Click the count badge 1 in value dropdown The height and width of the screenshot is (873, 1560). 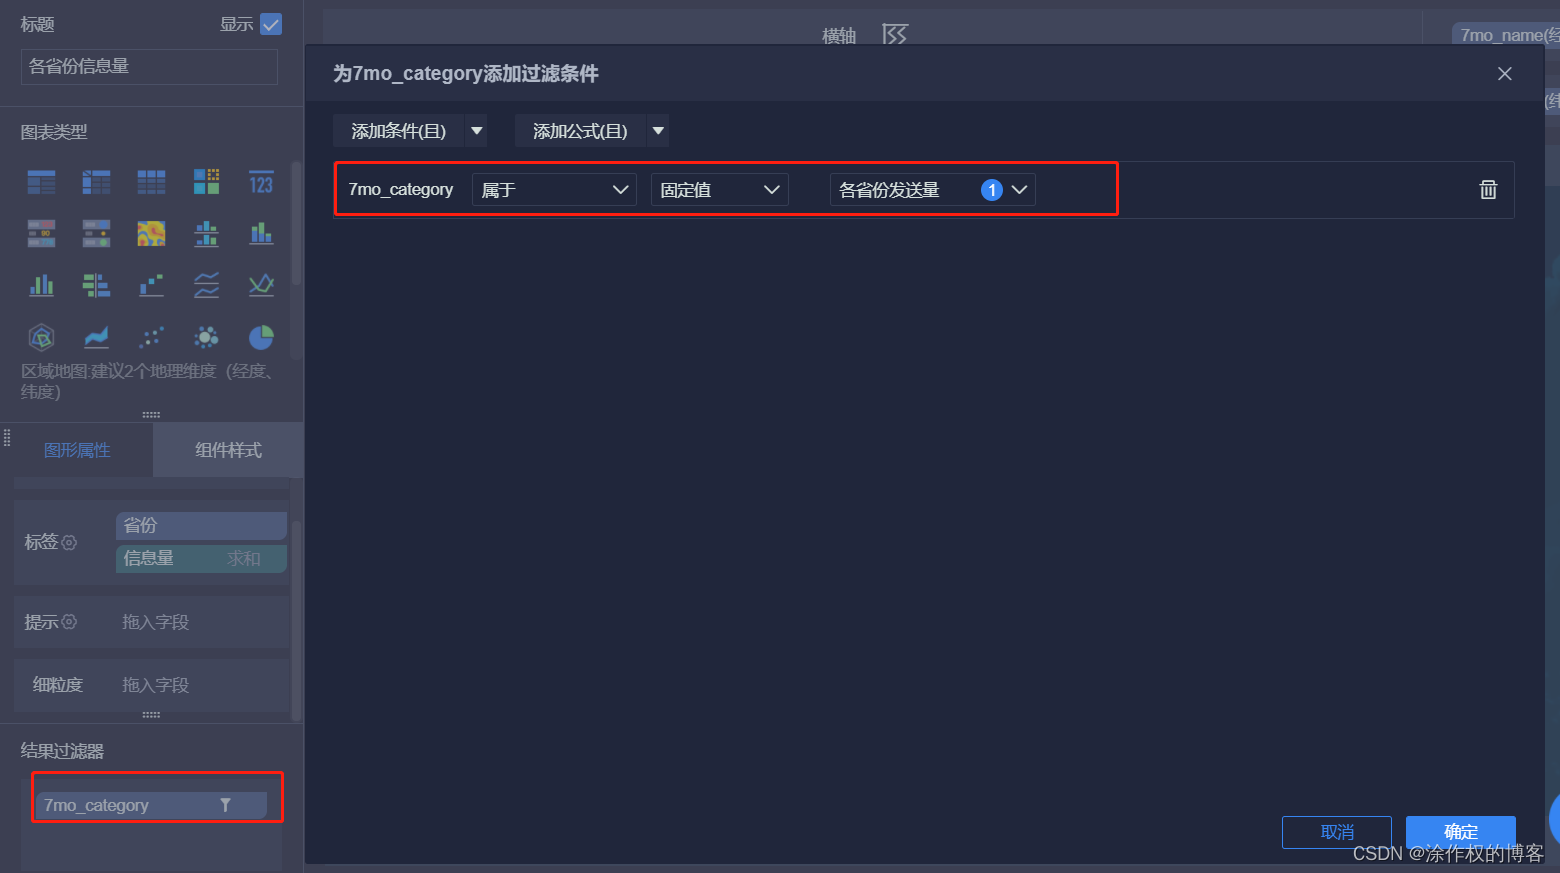pos(992,190)
